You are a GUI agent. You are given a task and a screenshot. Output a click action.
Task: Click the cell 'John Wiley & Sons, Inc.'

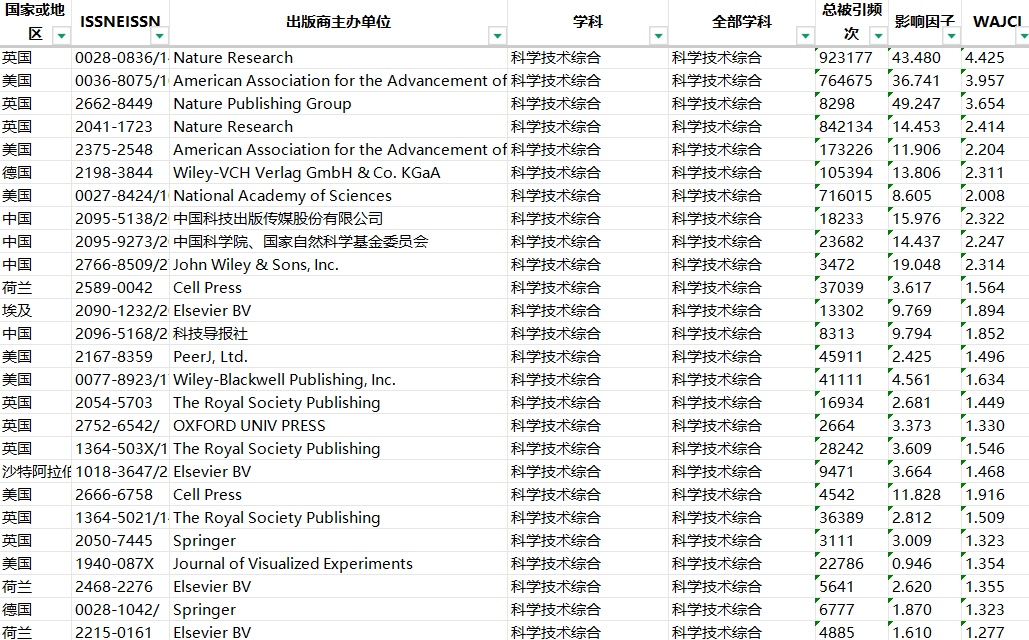pyautogui.click(x=339, y=265)
